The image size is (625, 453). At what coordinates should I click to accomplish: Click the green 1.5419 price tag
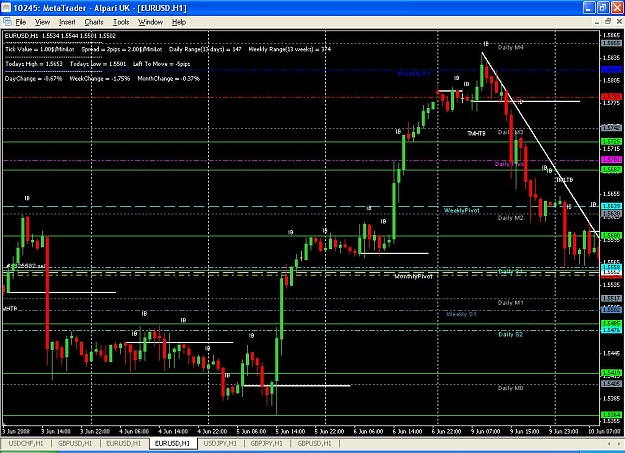point(611,373)
